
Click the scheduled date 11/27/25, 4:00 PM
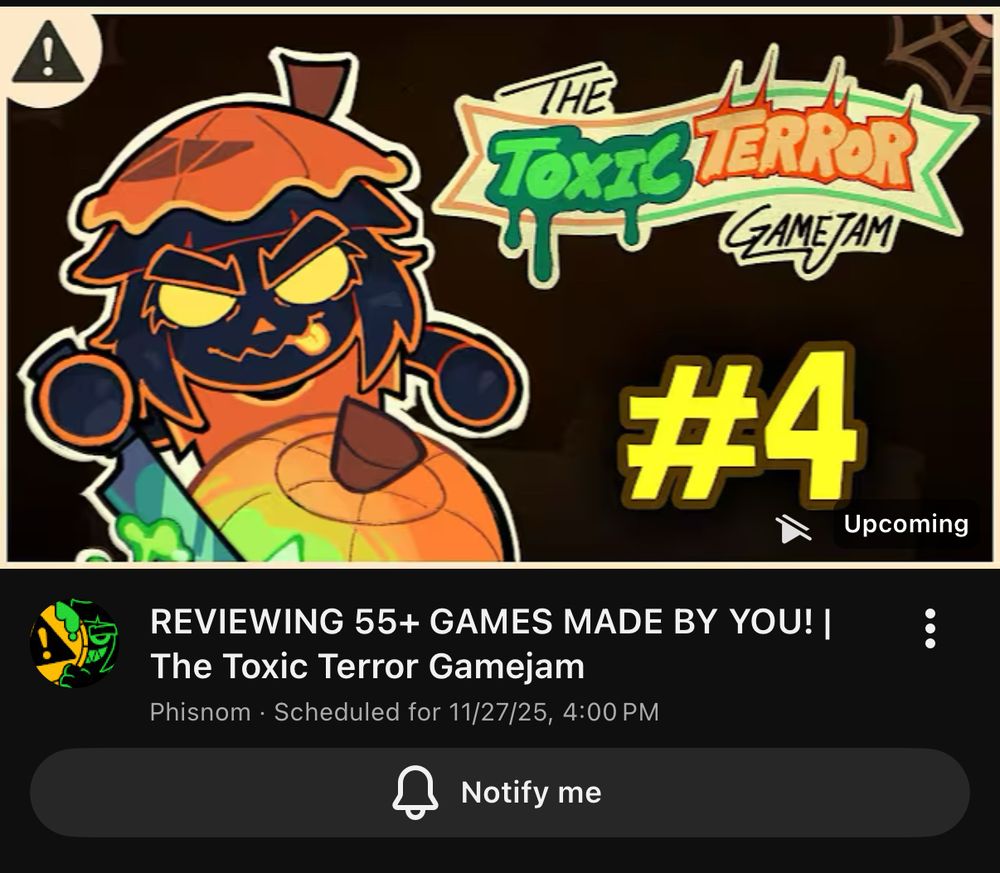(554, 712)
